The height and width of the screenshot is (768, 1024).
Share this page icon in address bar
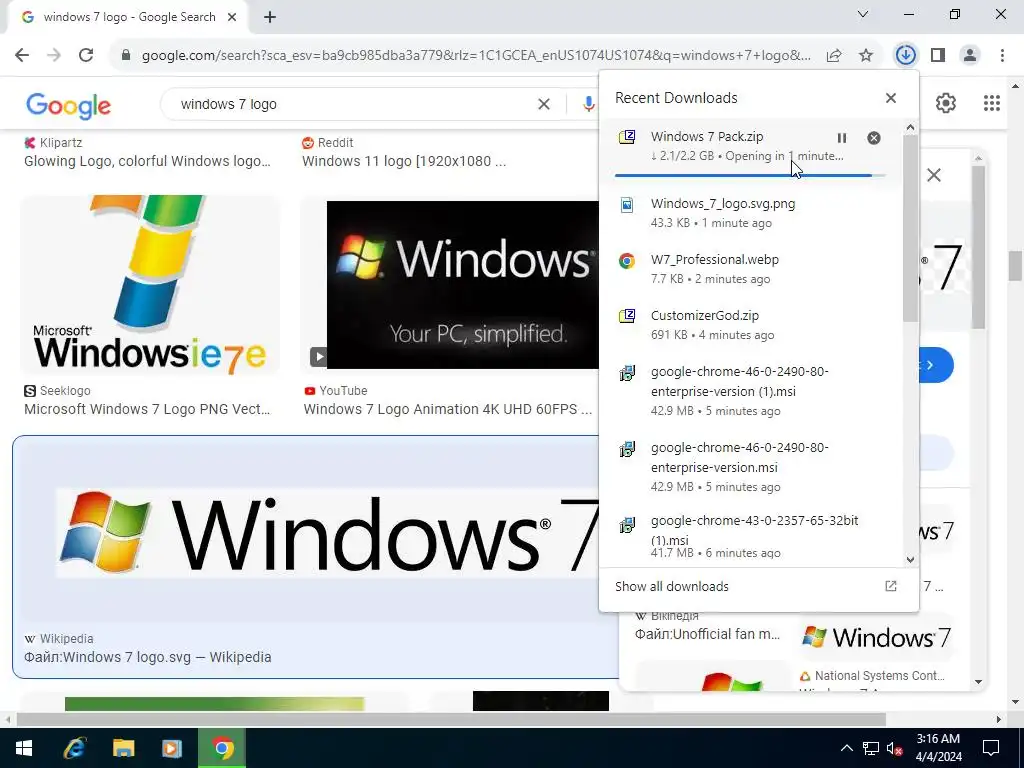[x=834, y=56]
